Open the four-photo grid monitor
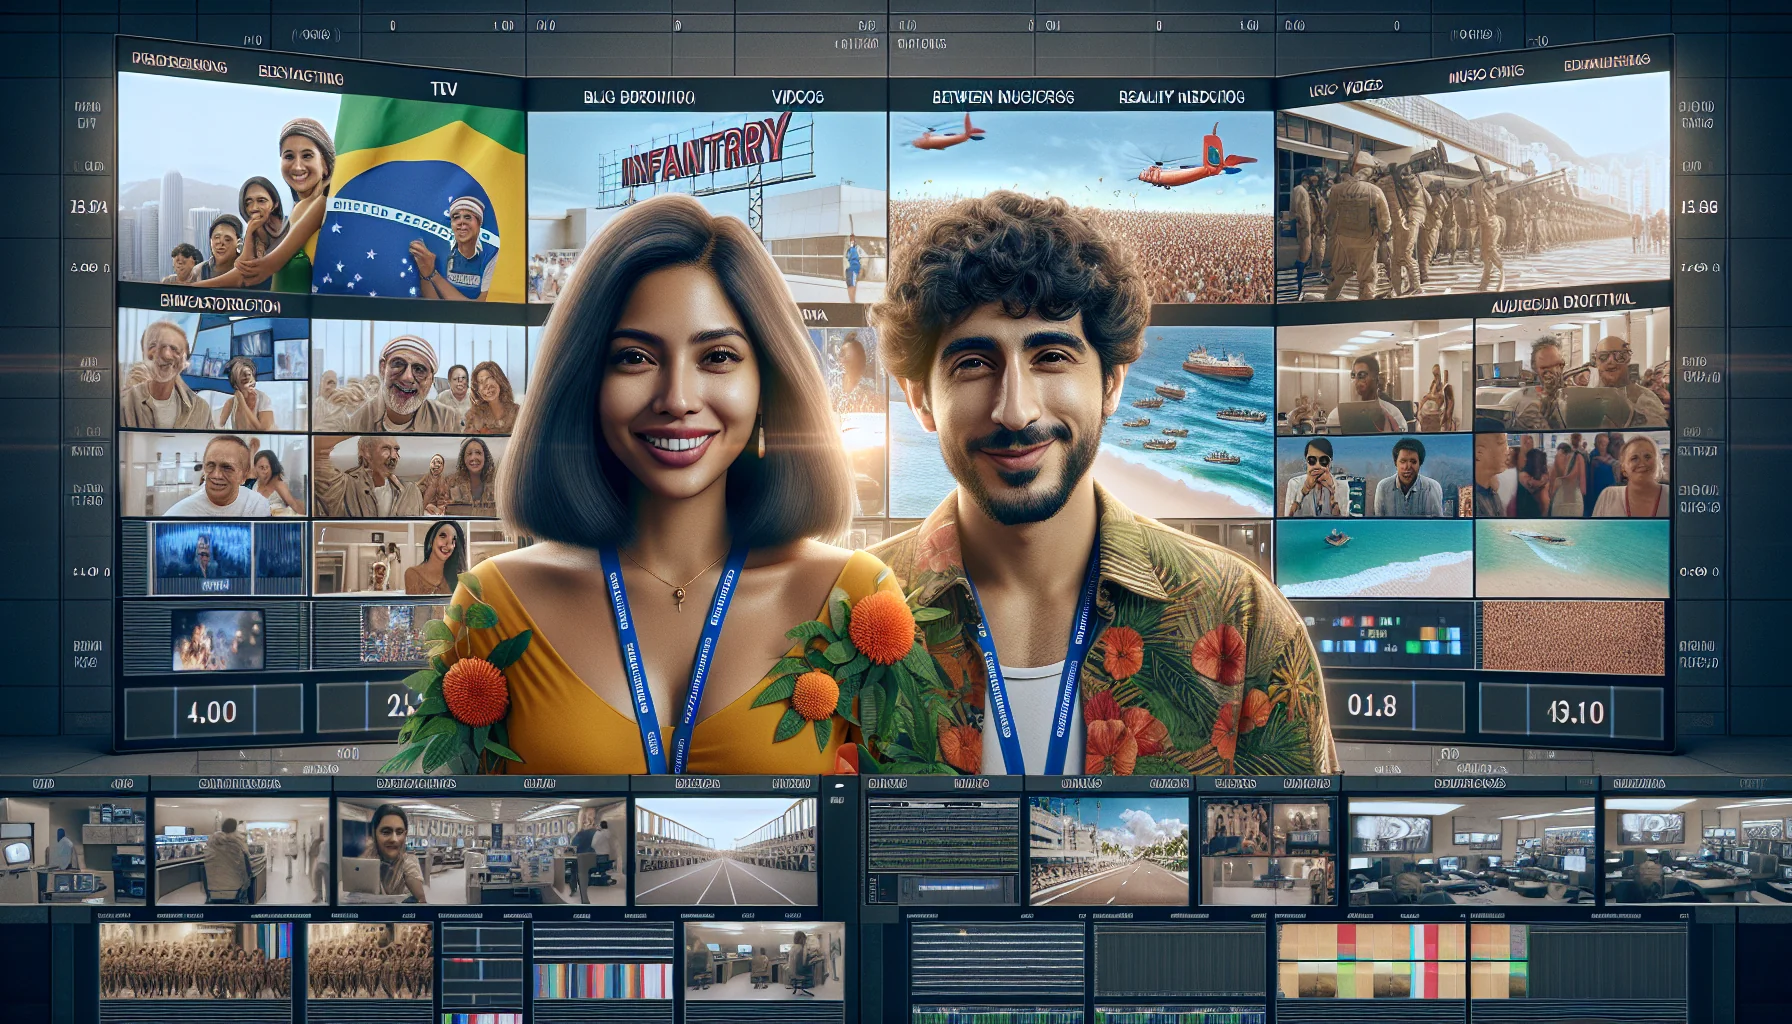 1268,852
